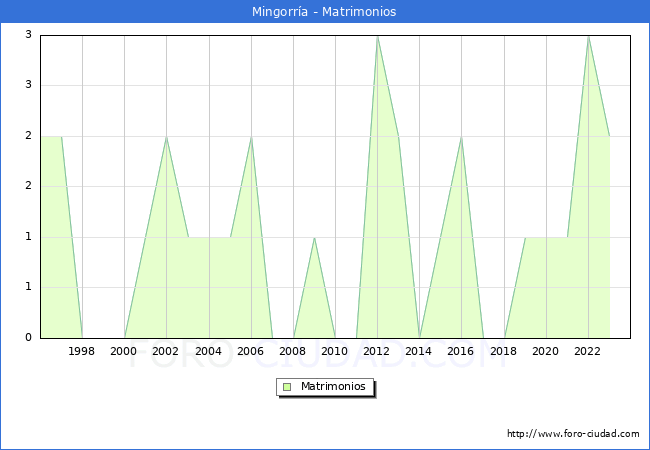Click the 2014 x-axis label
Image resolution: width=650 pixels, height=450 pixels.
pos(419,351)
